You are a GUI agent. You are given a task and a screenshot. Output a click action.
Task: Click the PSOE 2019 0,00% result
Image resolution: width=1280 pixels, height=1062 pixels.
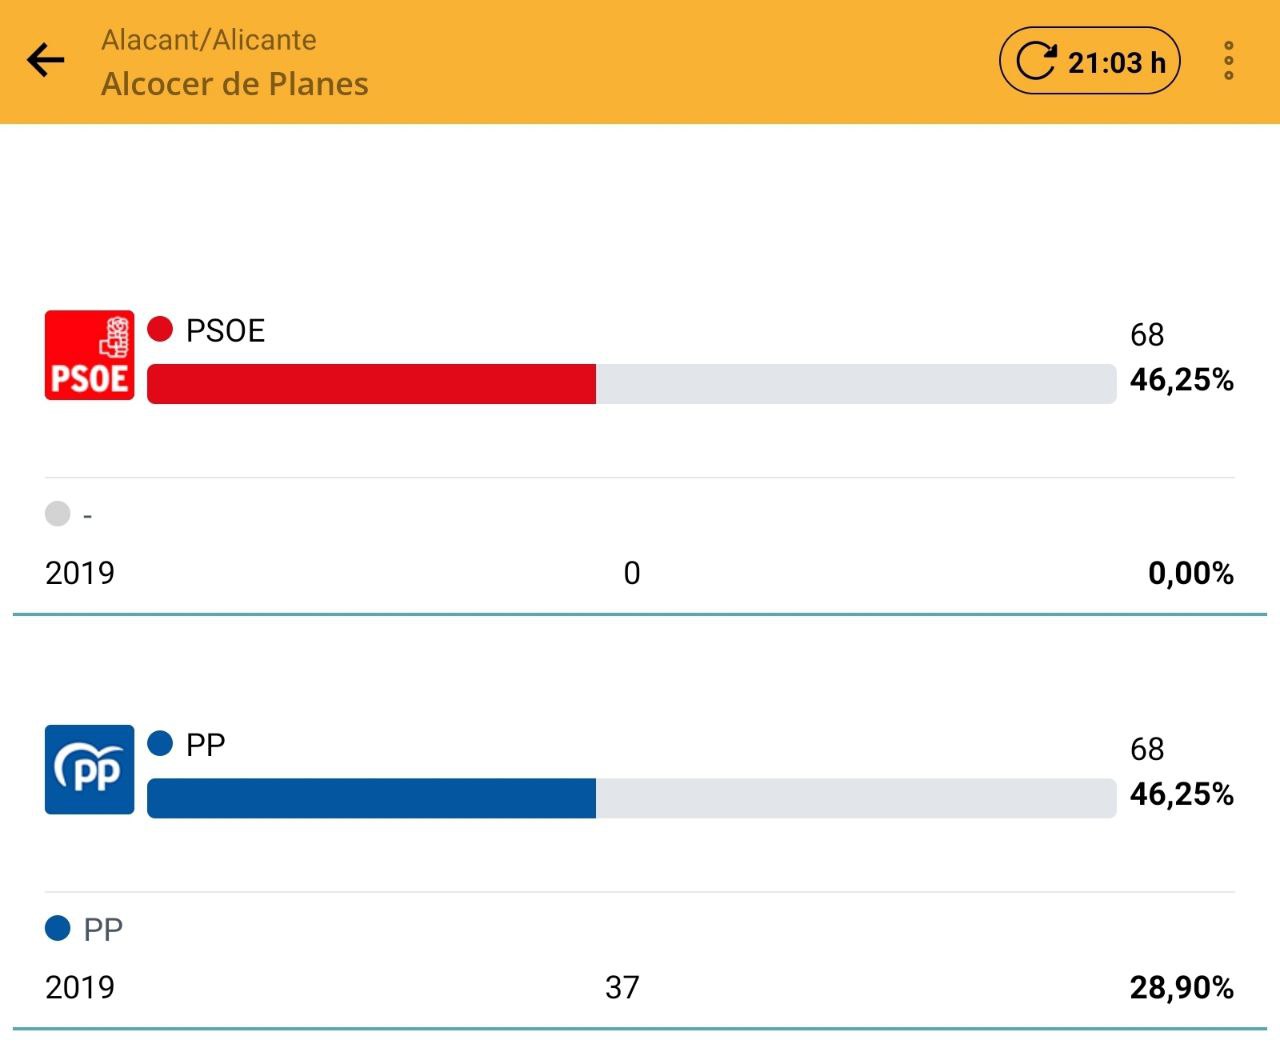click(1190, 574)
